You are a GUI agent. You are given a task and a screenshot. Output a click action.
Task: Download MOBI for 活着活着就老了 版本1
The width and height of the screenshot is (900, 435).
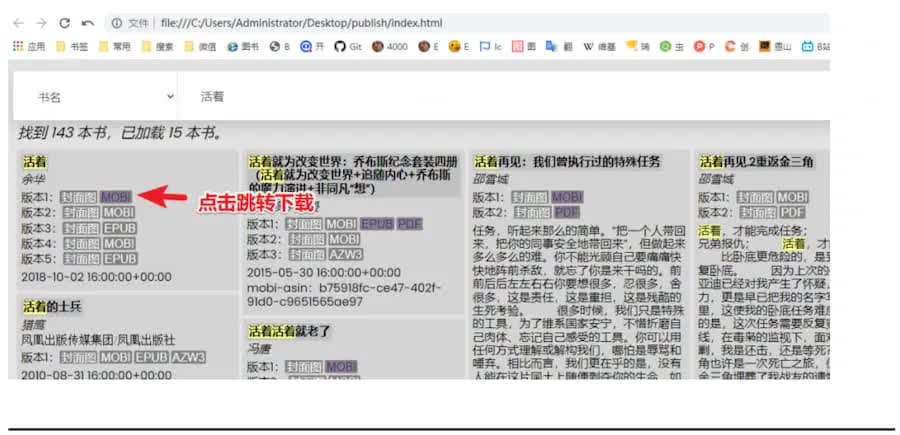coord(341,366)
